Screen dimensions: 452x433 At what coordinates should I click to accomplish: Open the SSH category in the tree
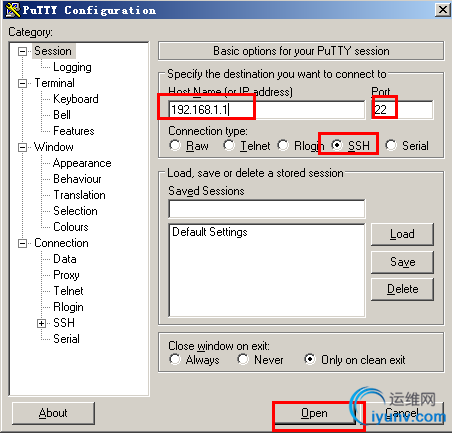(x=64, y=323)
